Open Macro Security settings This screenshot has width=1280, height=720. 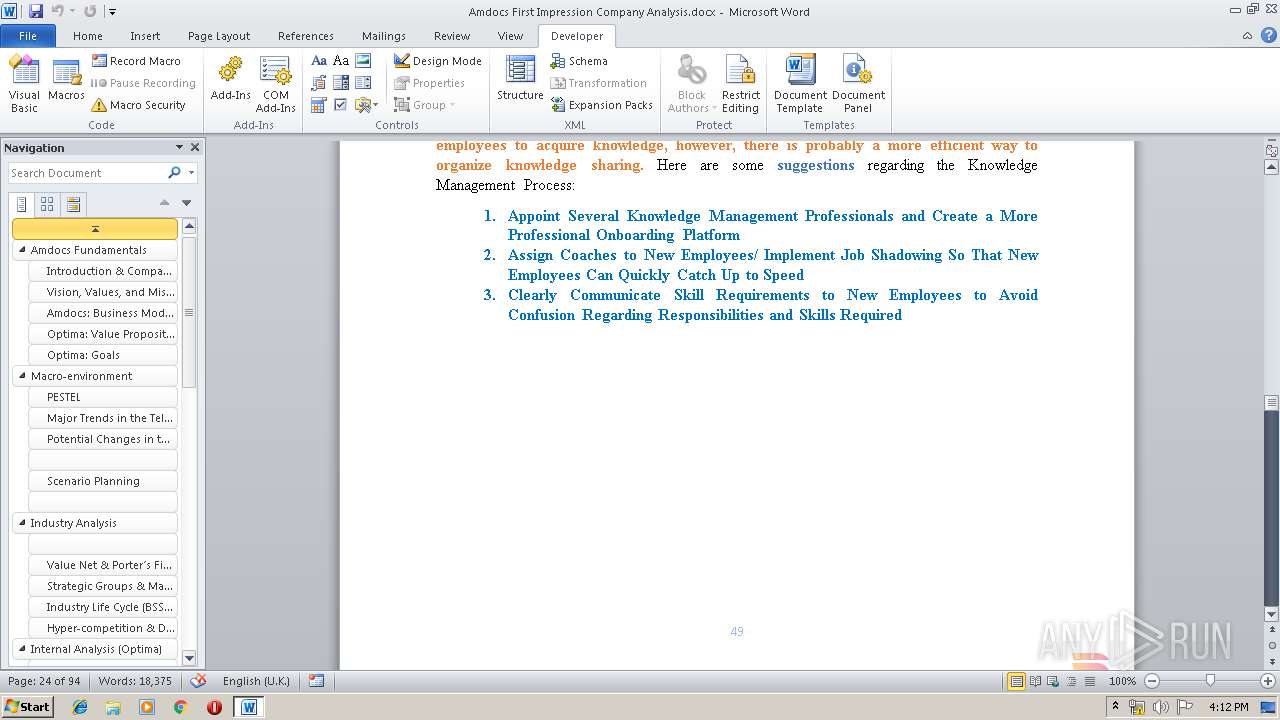coord(138,105)
